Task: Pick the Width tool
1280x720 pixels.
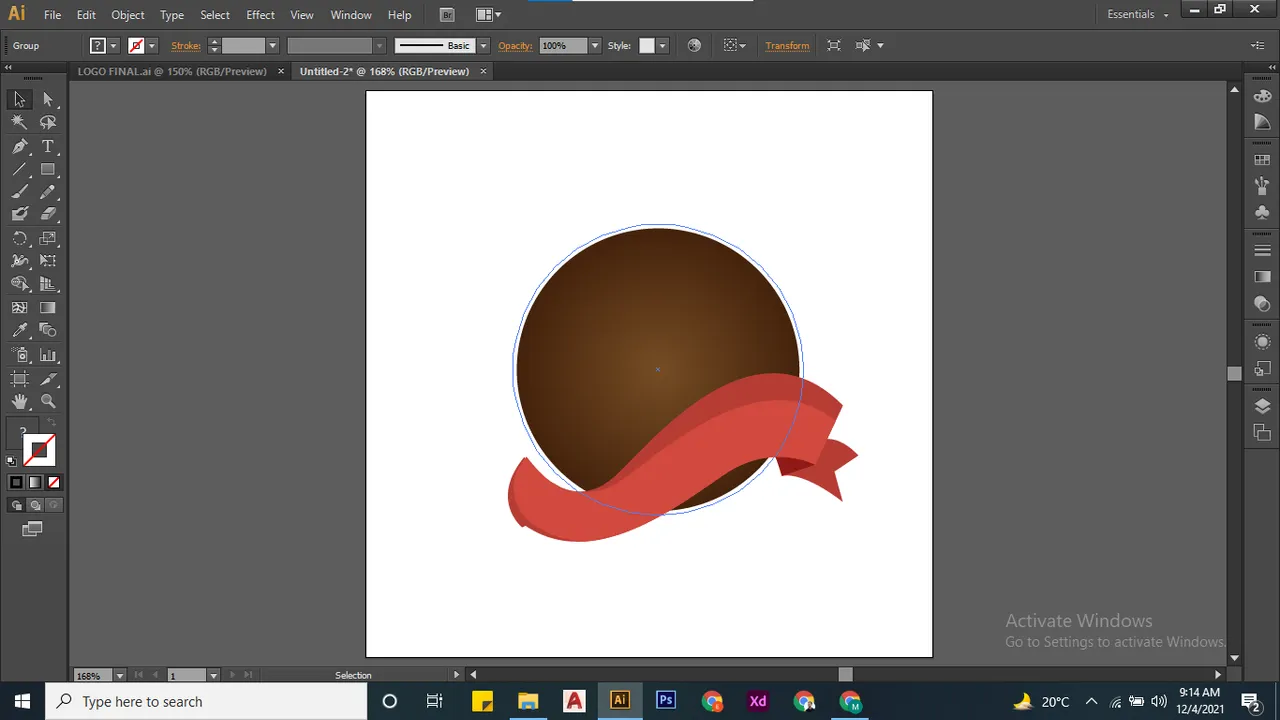Action: pyautogui.click(x=19, y=261)
